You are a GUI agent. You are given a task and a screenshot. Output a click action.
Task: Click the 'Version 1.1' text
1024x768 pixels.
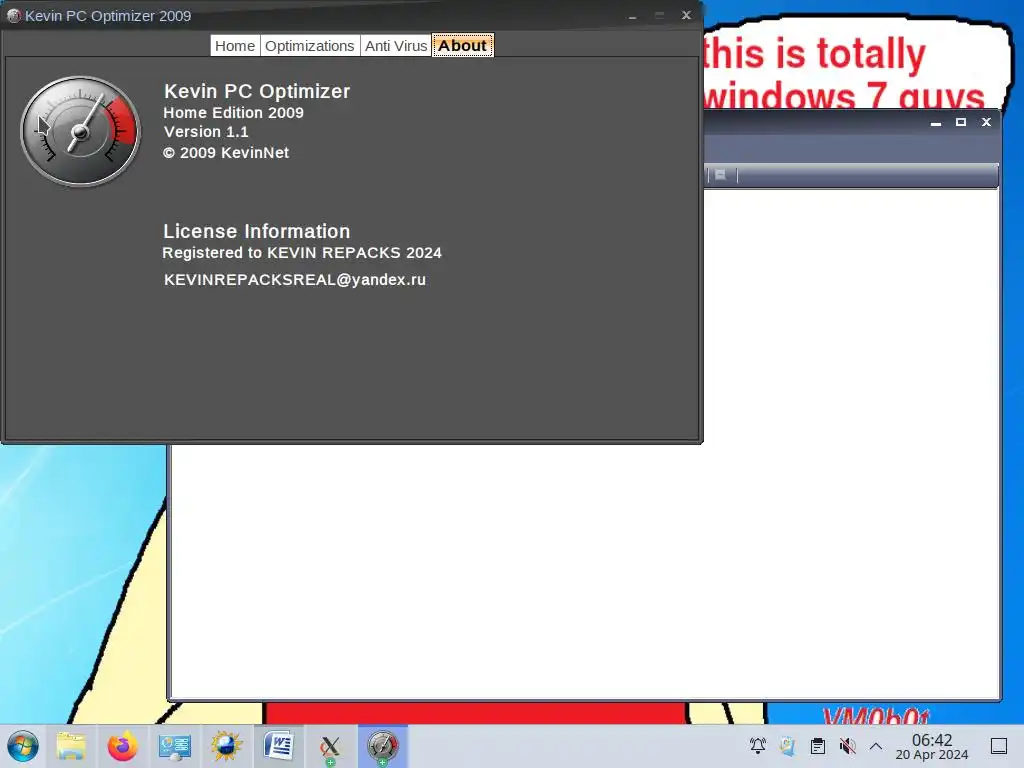[x=206, y=132]
